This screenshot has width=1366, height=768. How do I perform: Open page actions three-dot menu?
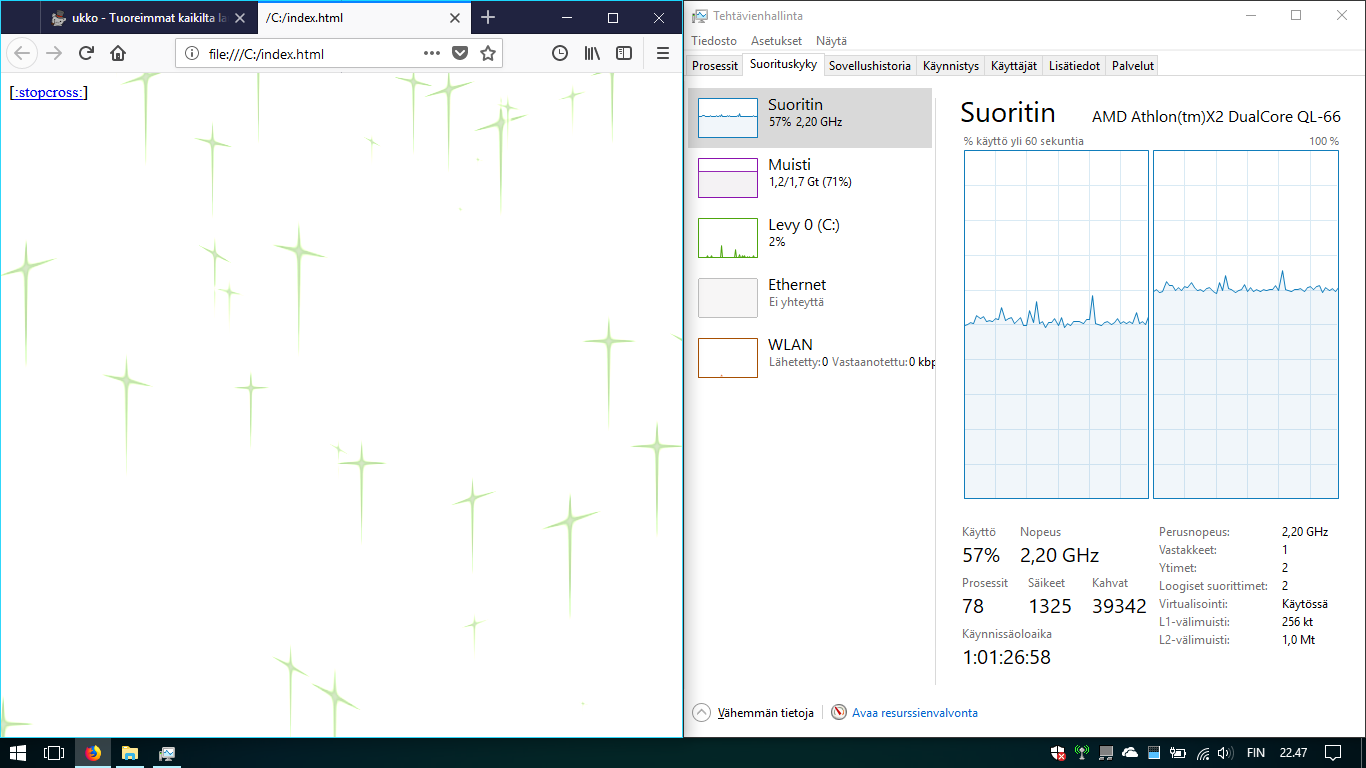pyautogui.click(x=432, y=54)
